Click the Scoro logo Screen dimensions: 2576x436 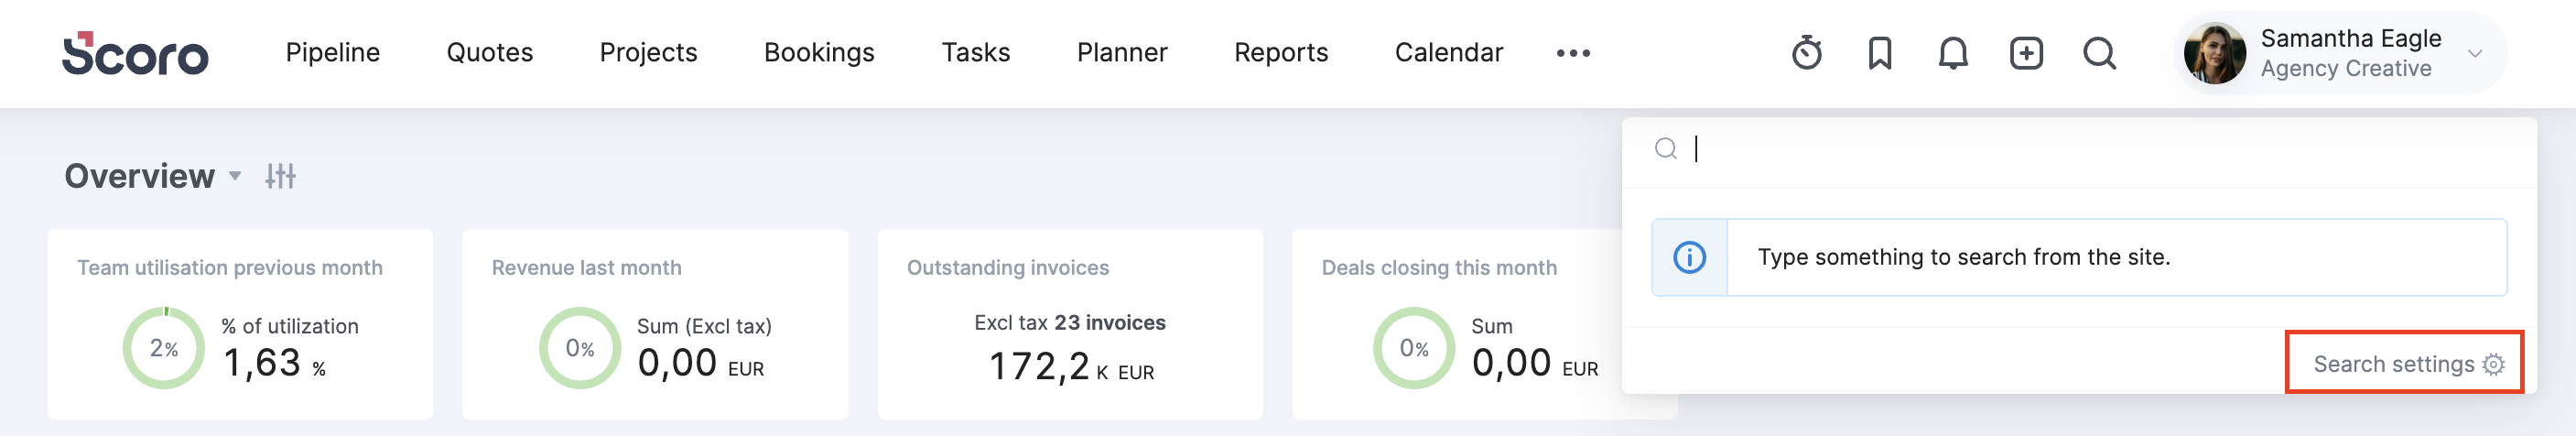(x=135, y=53)
